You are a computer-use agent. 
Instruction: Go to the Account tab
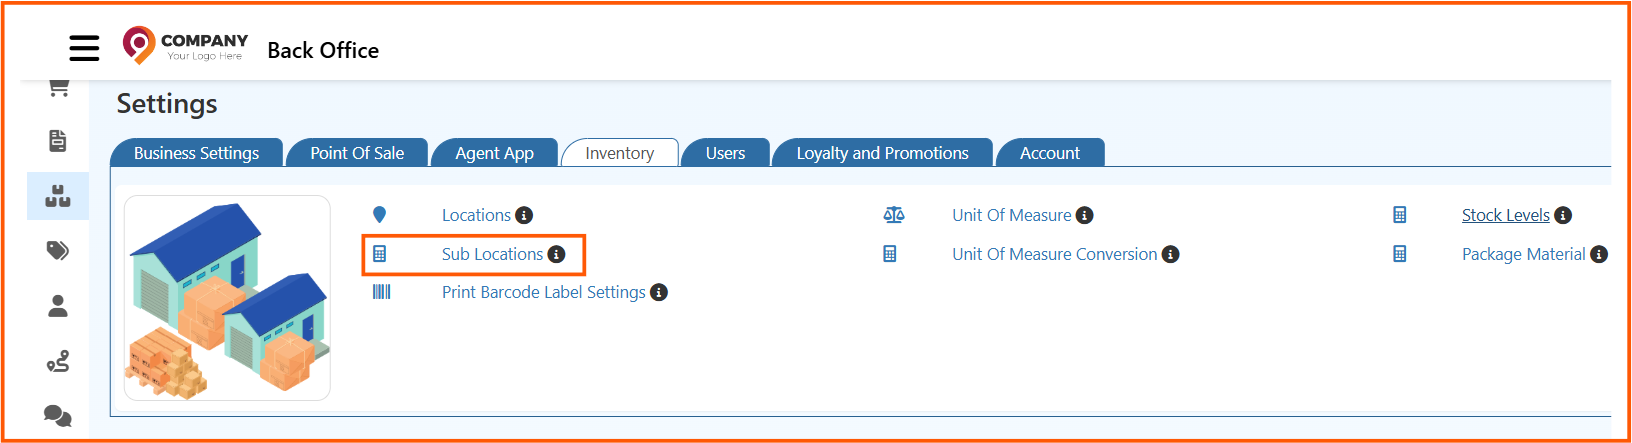tap(1049, 153)
